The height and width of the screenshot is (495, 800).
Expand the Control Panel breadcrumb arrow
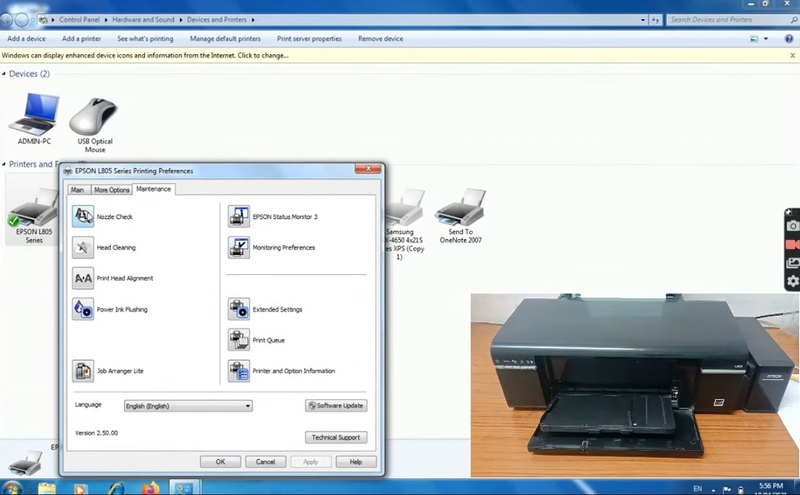pos(106,20)
